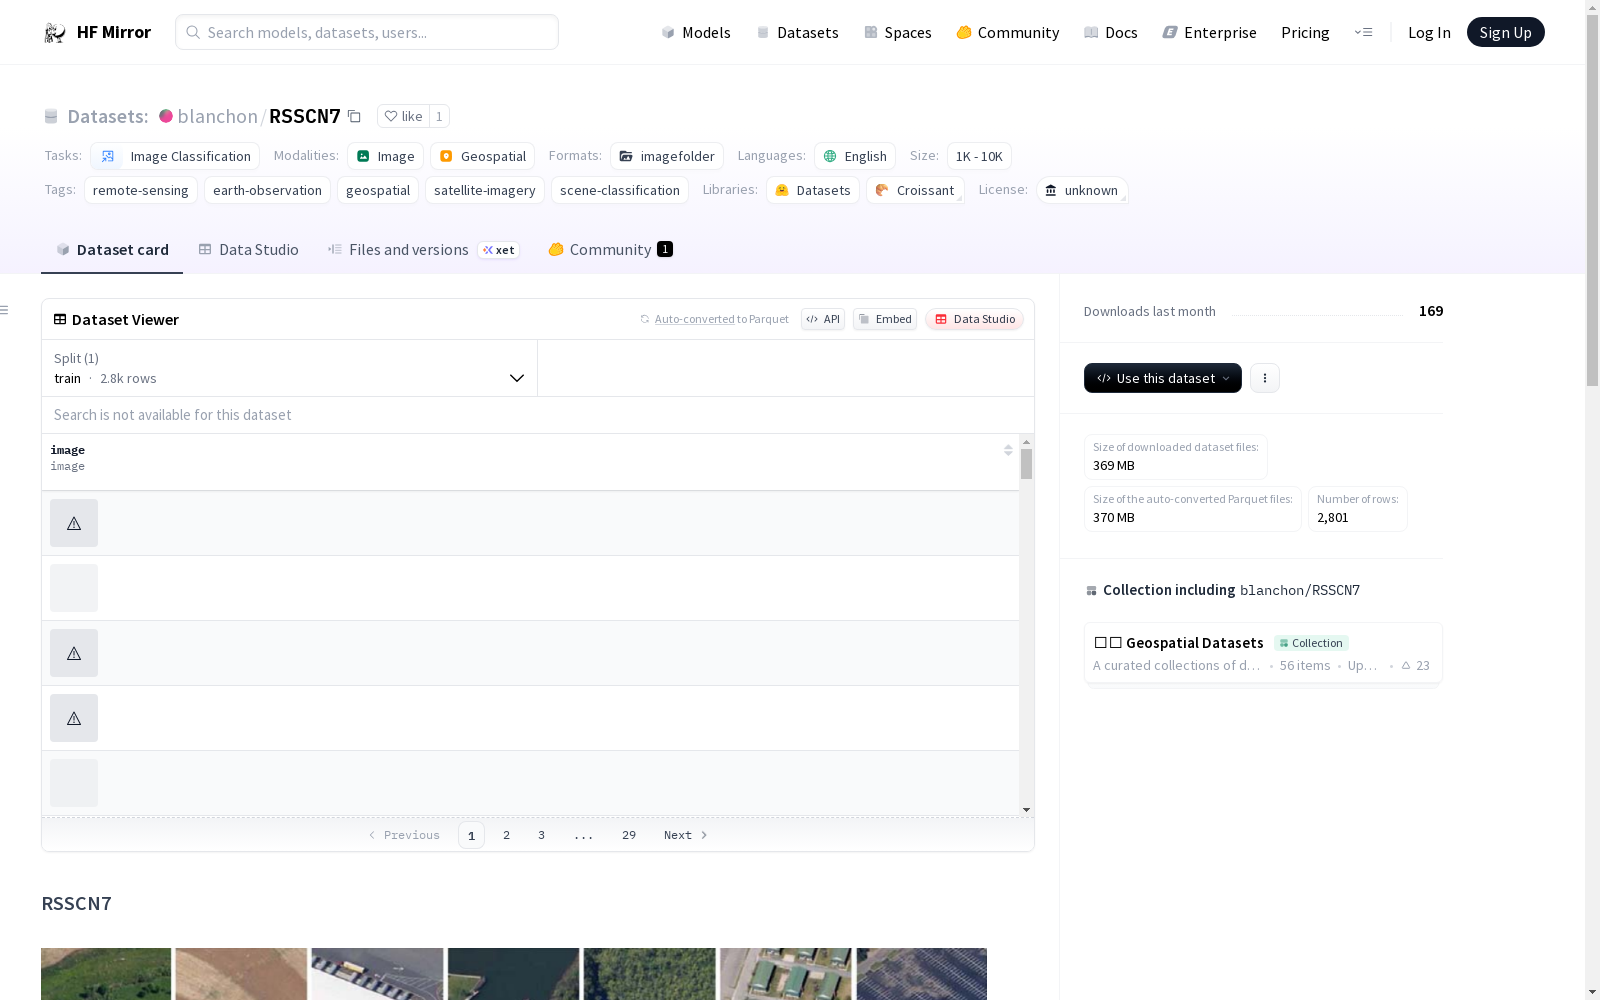Go to page 3 of viewer
This screenshot has width=1600, height=1000.
click(x=542, y=835)
